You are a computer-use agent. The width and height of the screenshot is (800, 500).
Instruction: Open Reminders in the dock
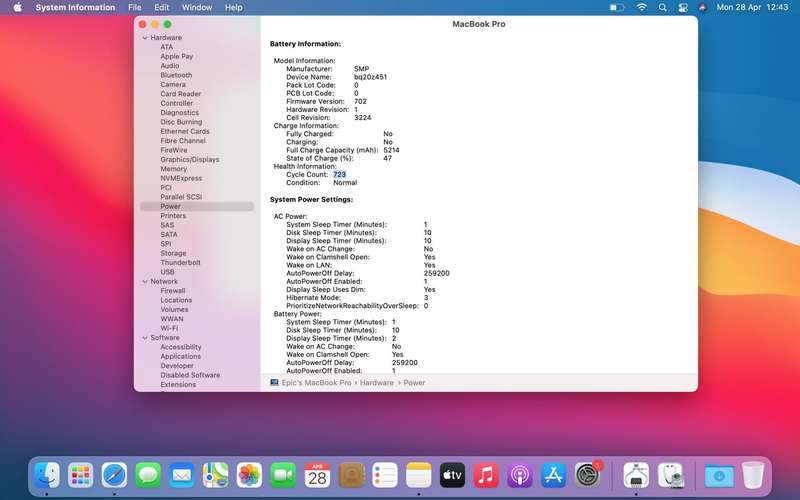pos(384,476)
